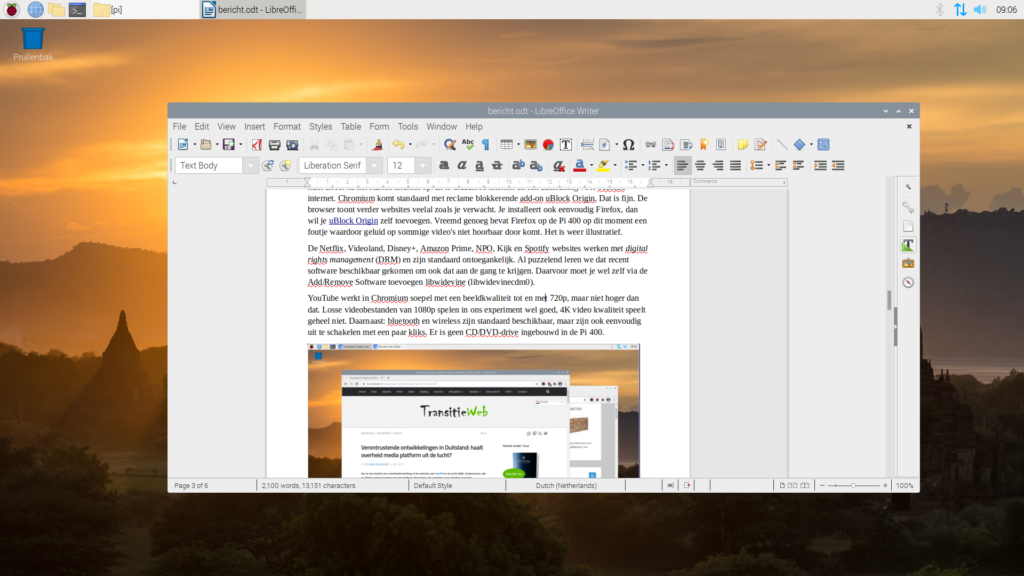Click the font color swatch button
Viewport: 1024px width, 576px height.
coord(579,165)
